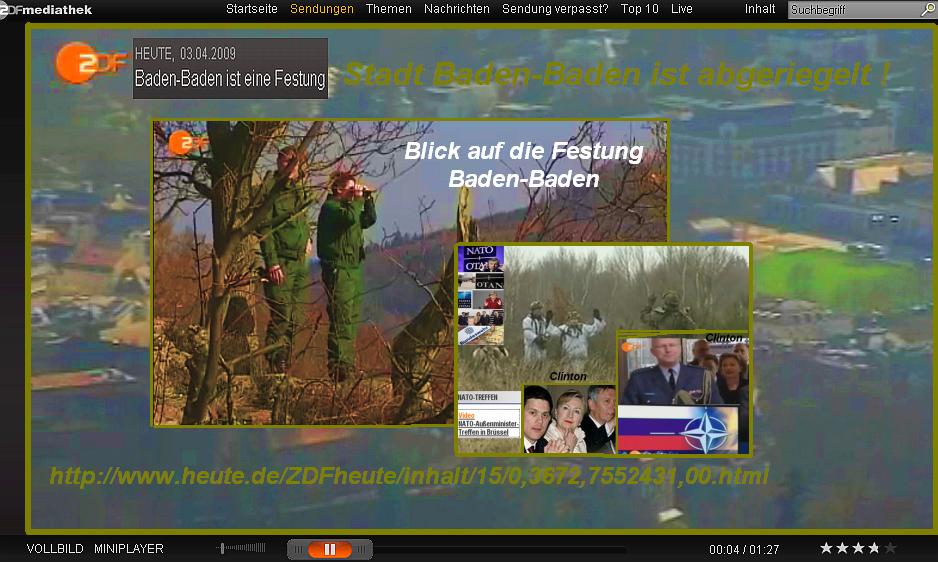Click the ZDF mediathek logo
The width and height of the screenshot is (938, 562).
coord(46,10)
